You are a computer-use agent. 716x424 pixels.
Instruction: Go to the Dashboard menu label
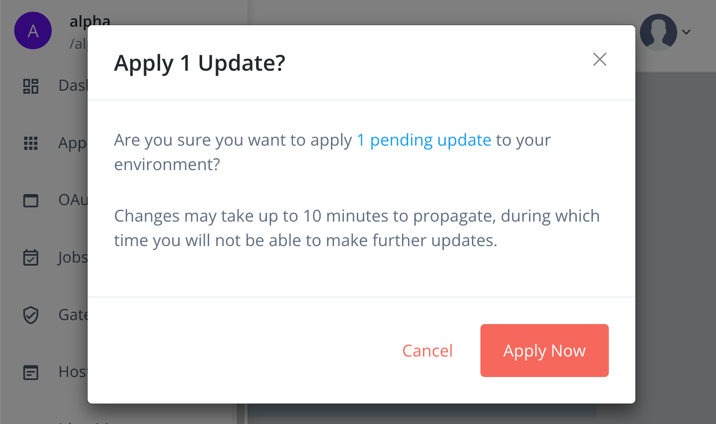tap(72, 86)
